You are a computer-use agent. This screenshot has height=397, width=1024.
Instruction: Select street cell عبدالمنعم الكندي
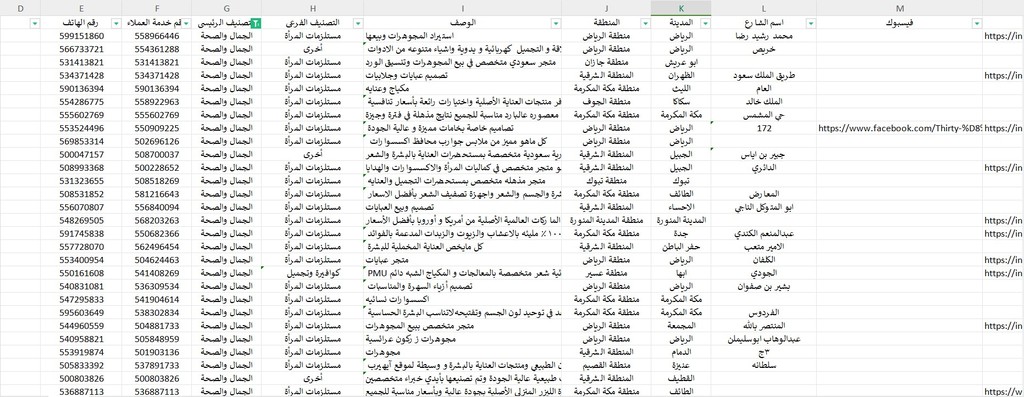coord(764,234)
